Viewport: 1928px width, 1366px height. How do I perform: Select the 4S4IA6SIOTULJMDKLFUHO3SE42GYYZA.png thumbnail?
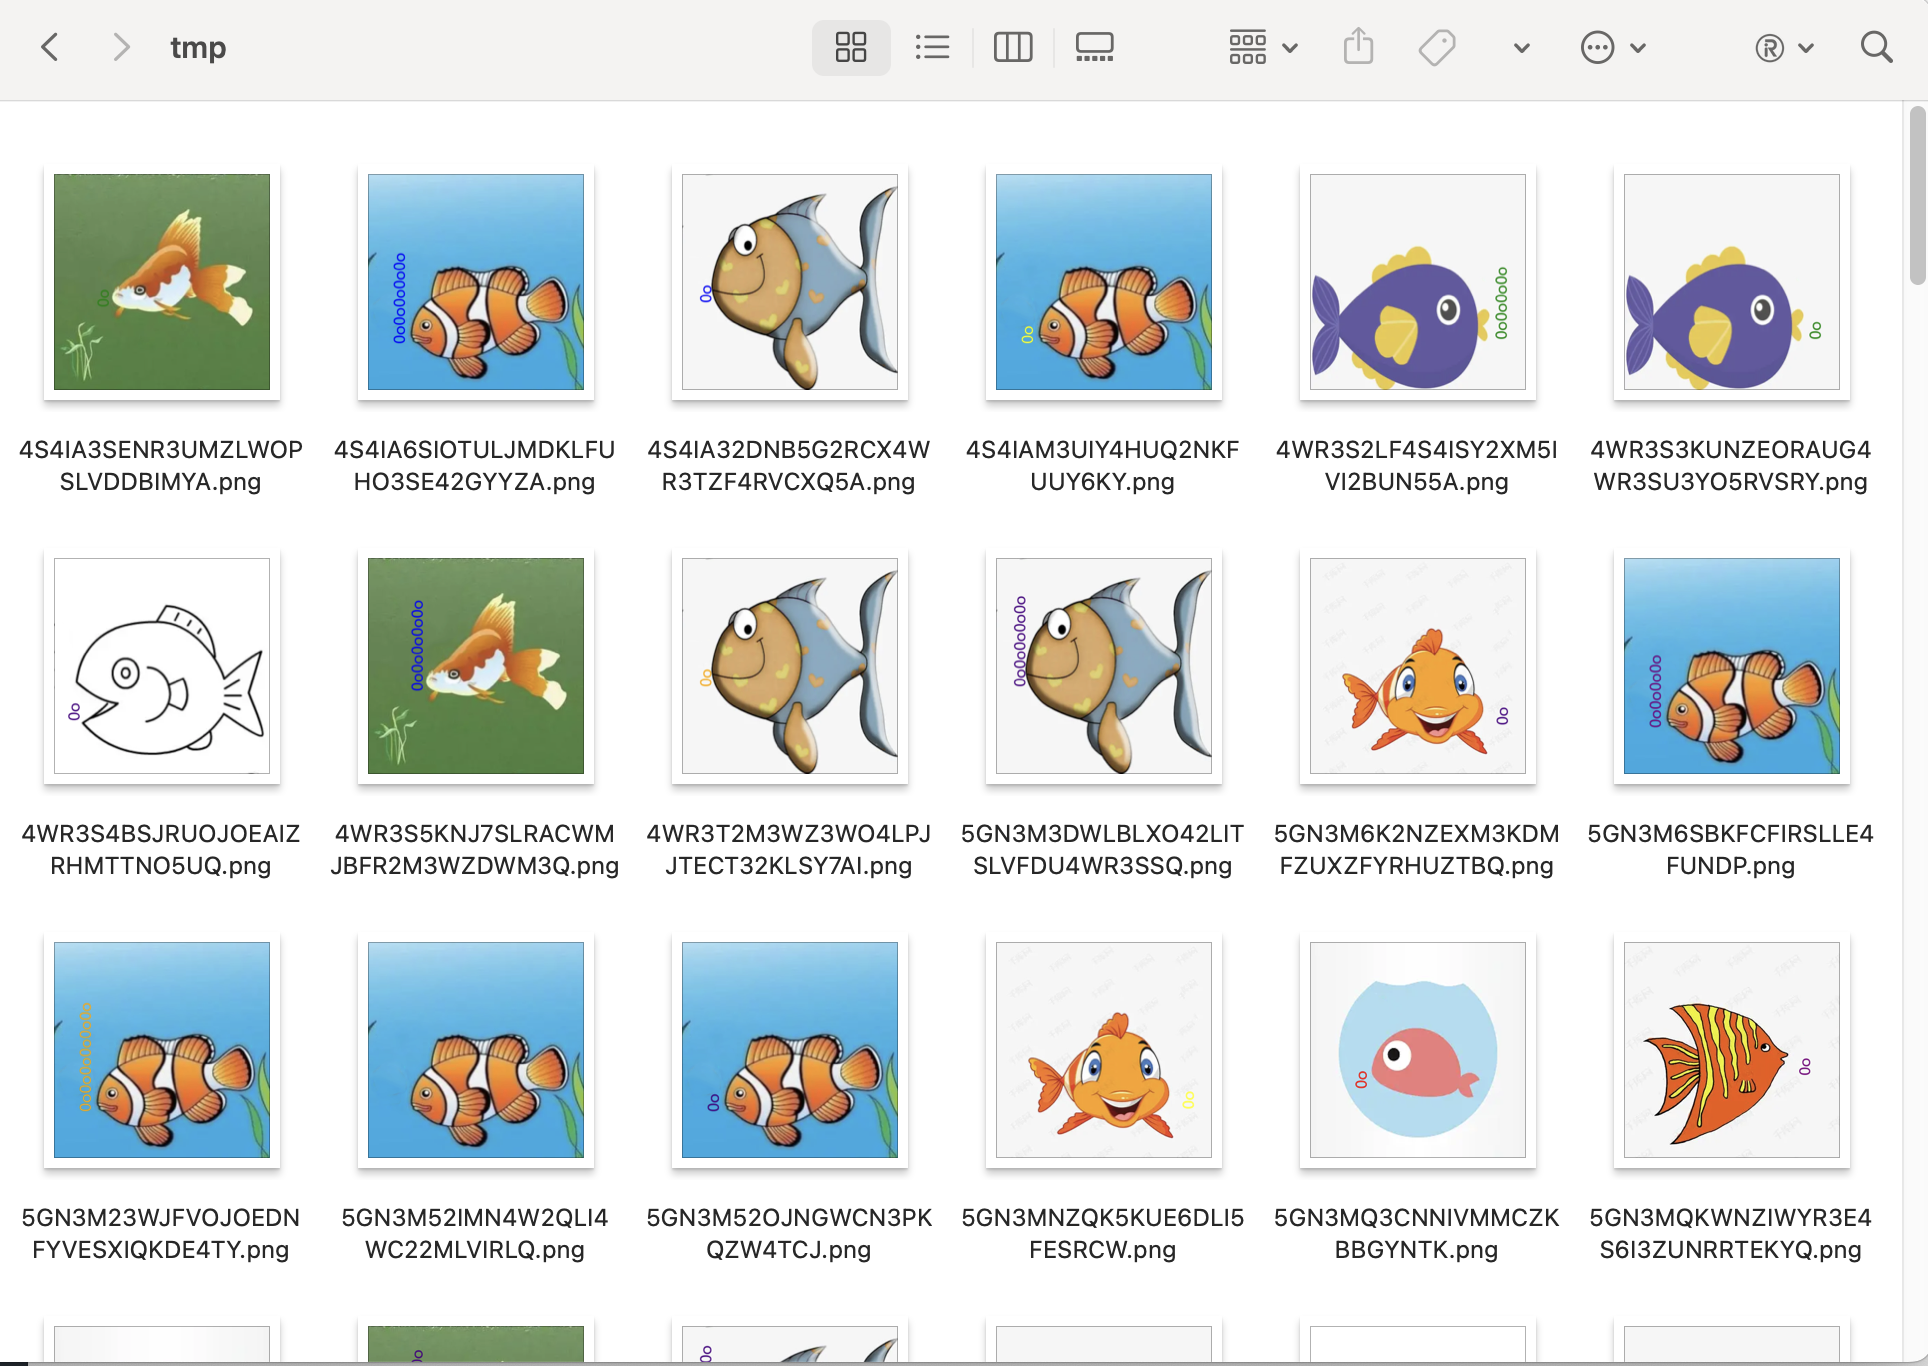click(476, 282)
